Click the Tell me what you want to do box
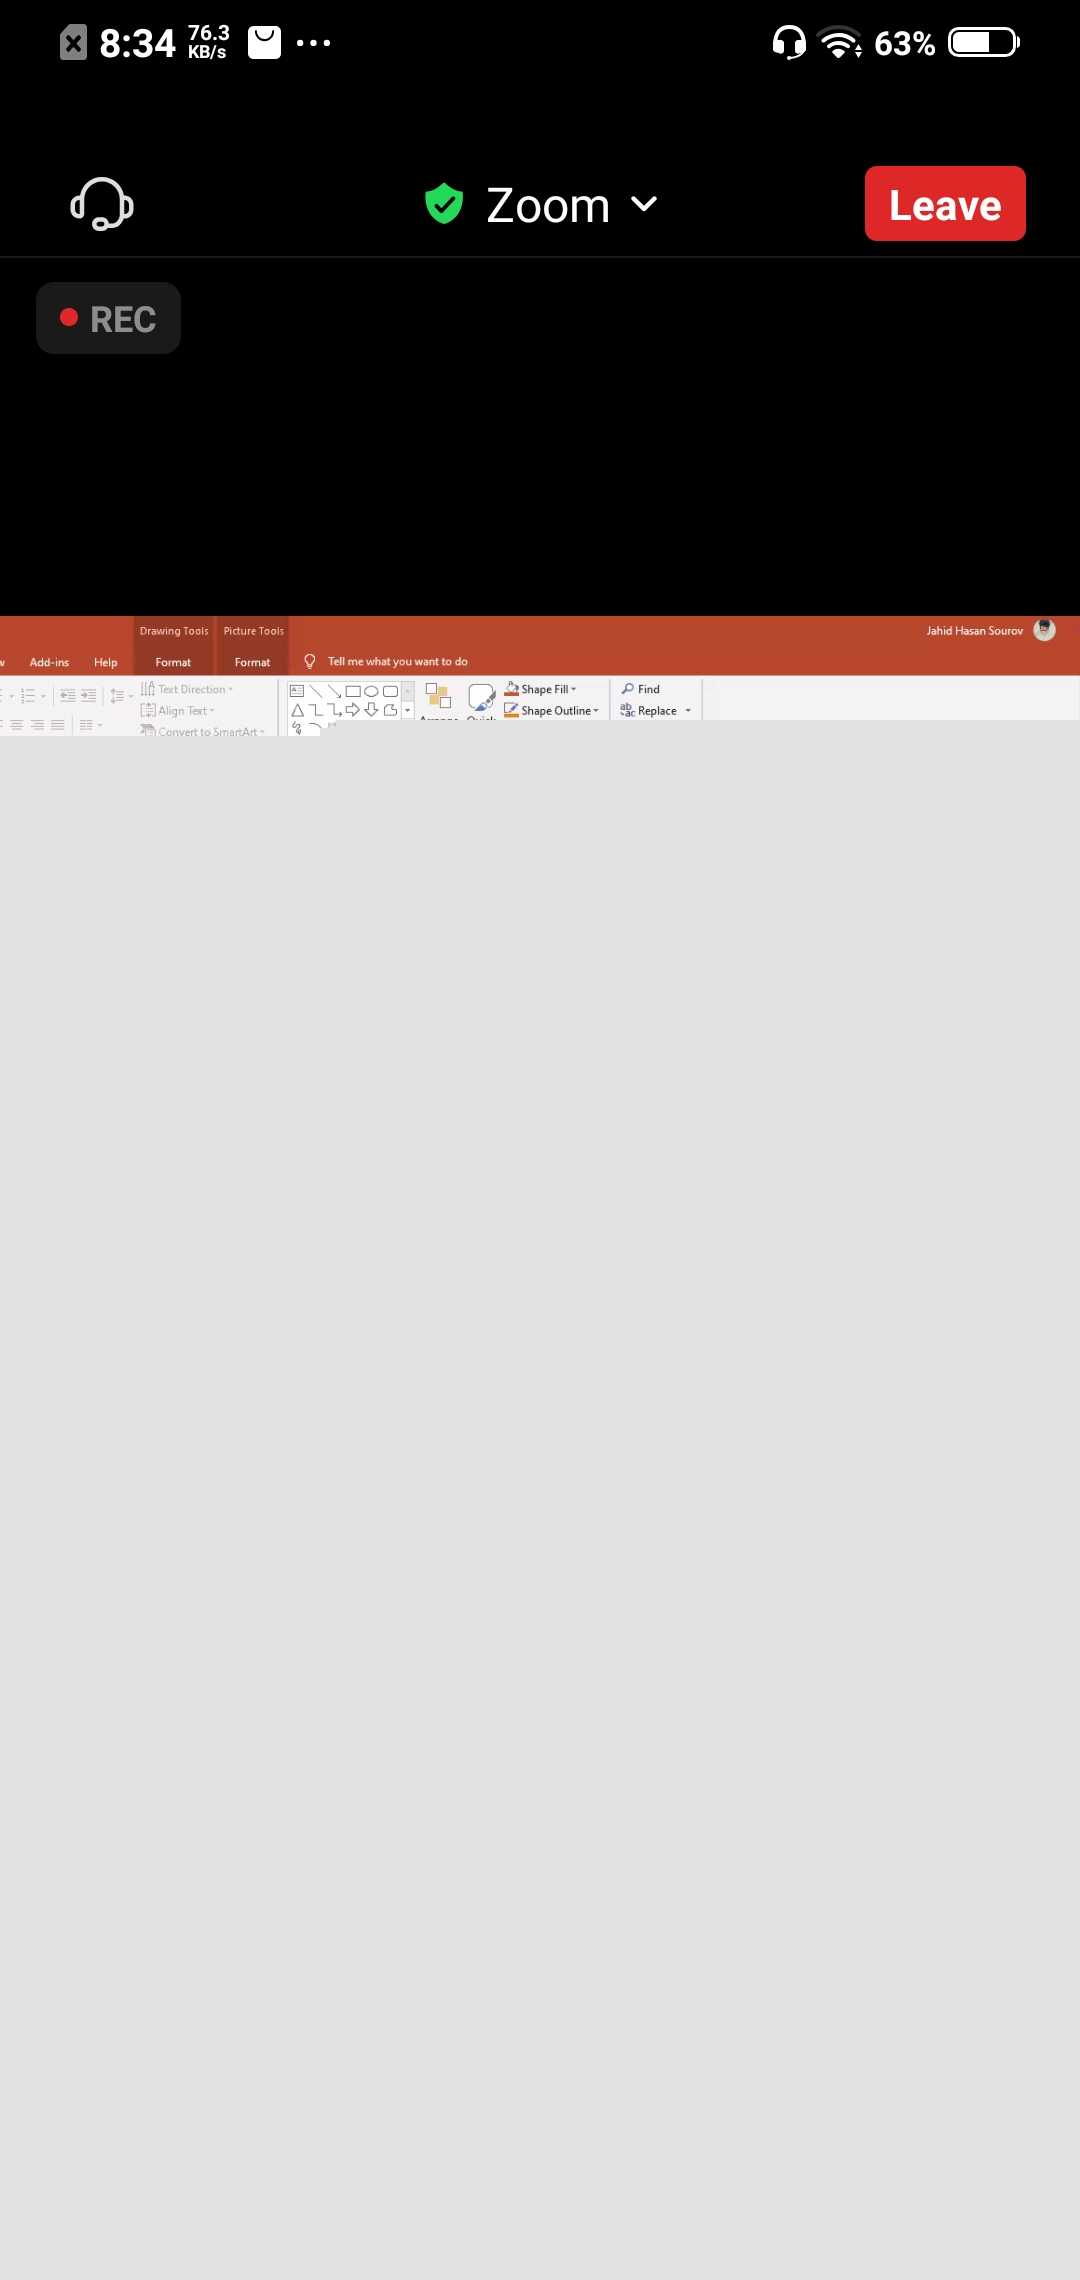Screen dimensions: 1080x2280 [397, 661]
